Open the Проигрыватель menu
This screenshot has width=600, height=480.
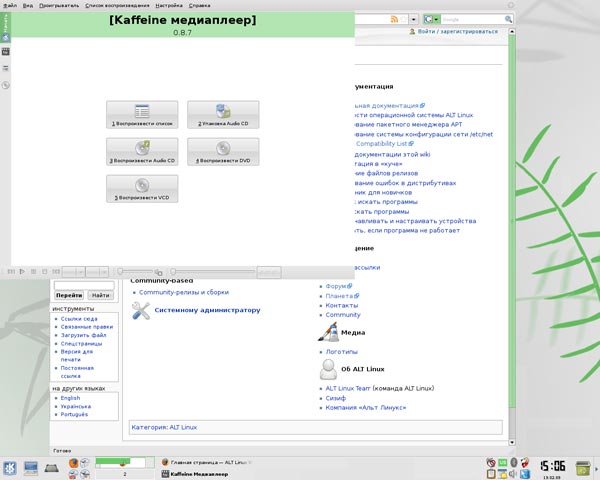59,5
